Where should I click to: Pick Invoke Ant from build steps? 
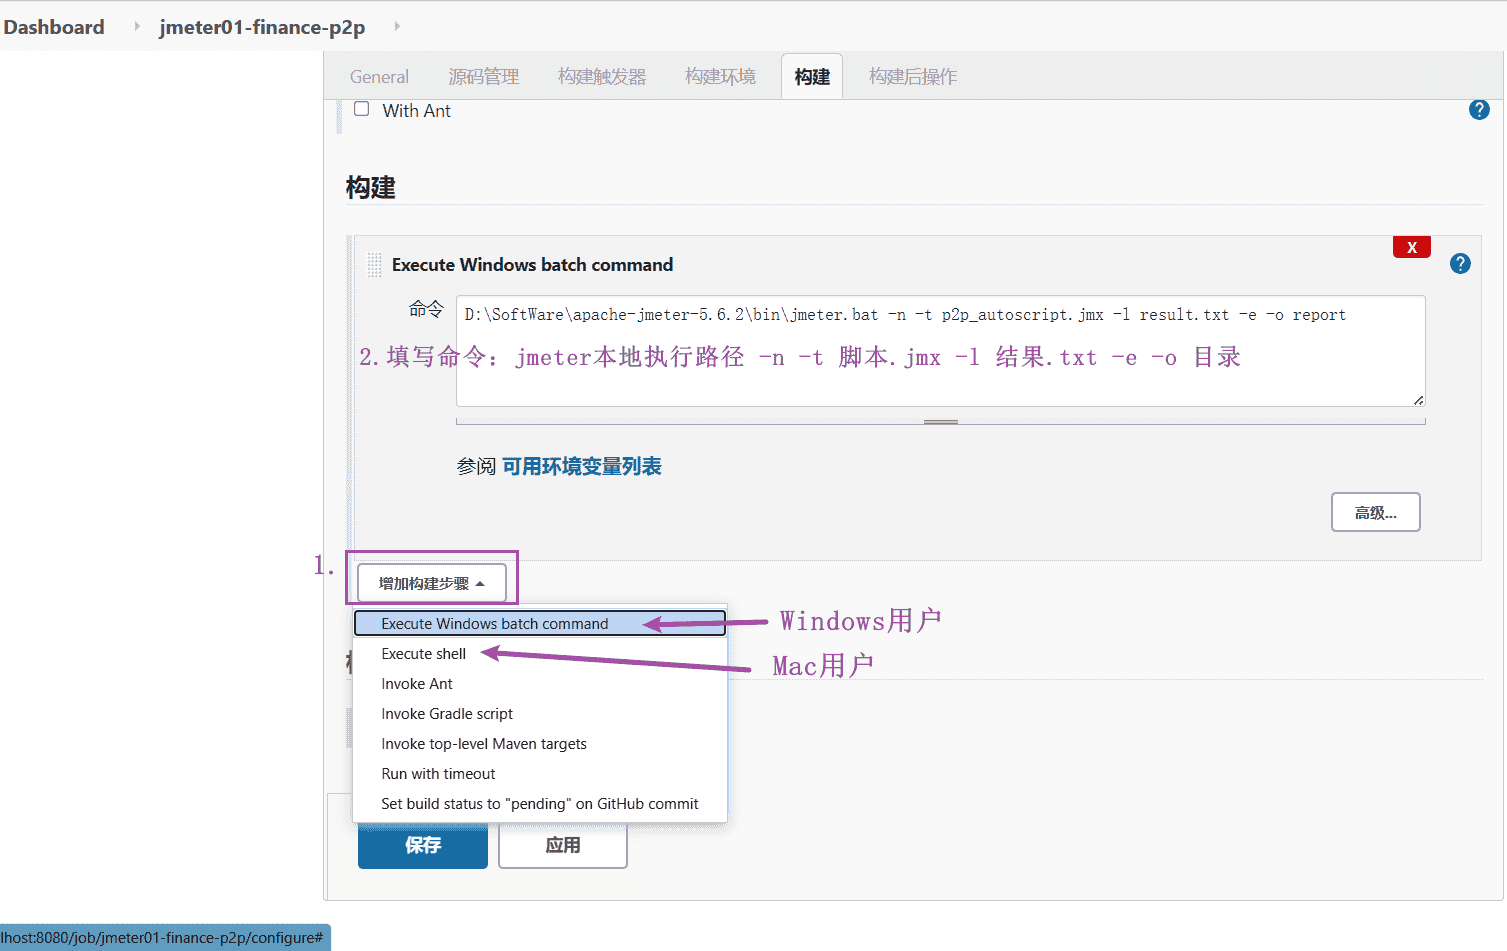tap(417, 684)
